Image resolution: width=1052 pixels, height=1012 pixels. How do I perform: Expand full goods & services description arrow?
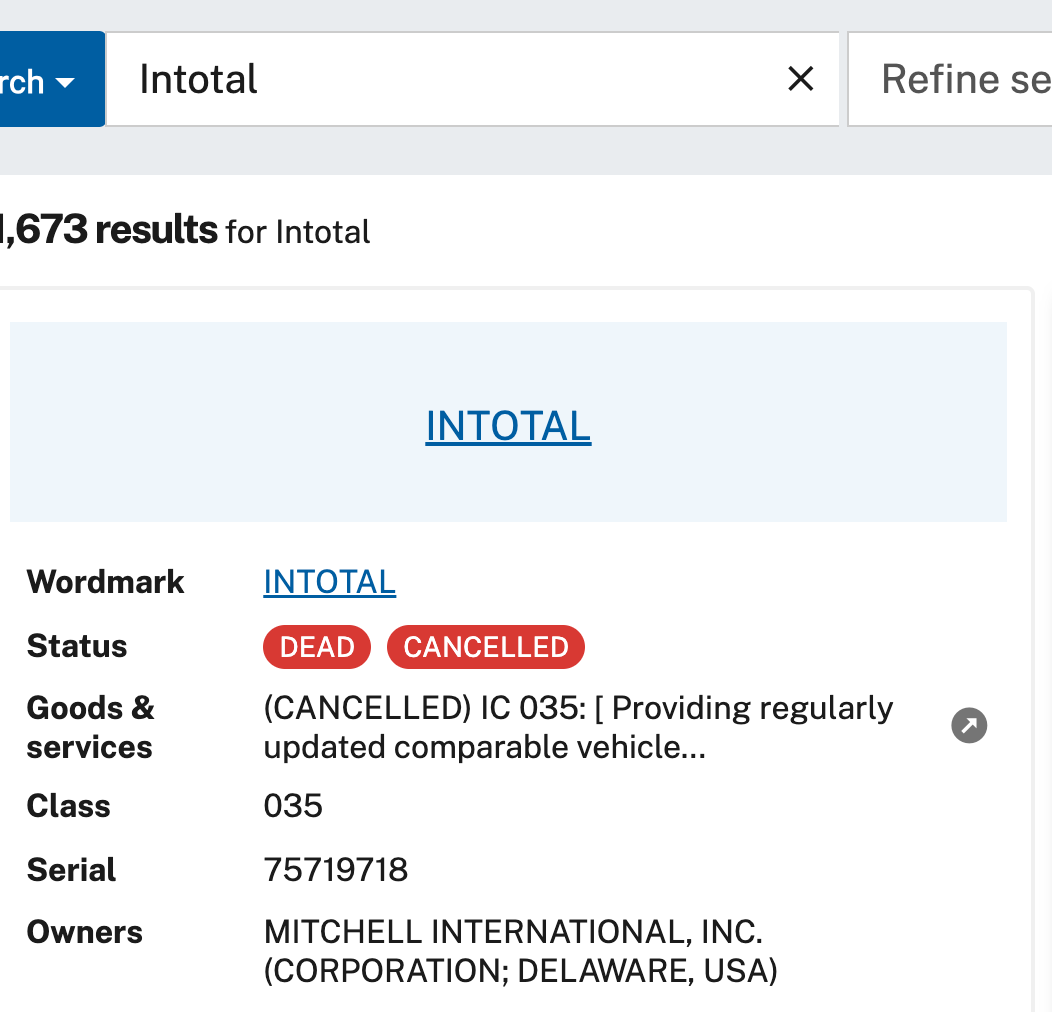click(969, 726)
